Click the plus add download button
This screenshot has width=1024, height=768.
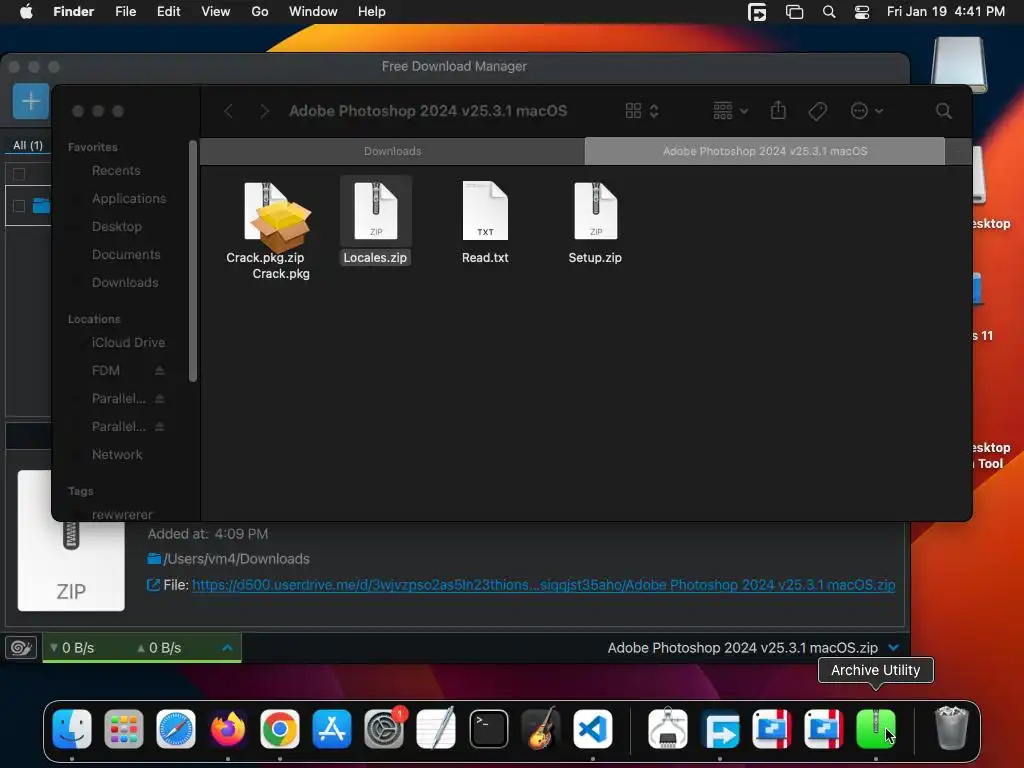tap(31, 101)
